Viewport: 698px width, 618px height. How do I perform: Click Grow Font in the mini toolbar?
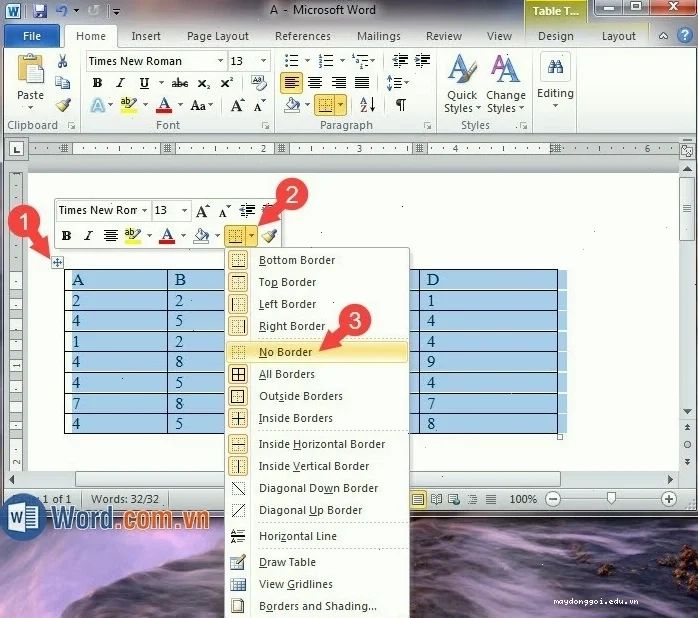[x=202, y=211]
